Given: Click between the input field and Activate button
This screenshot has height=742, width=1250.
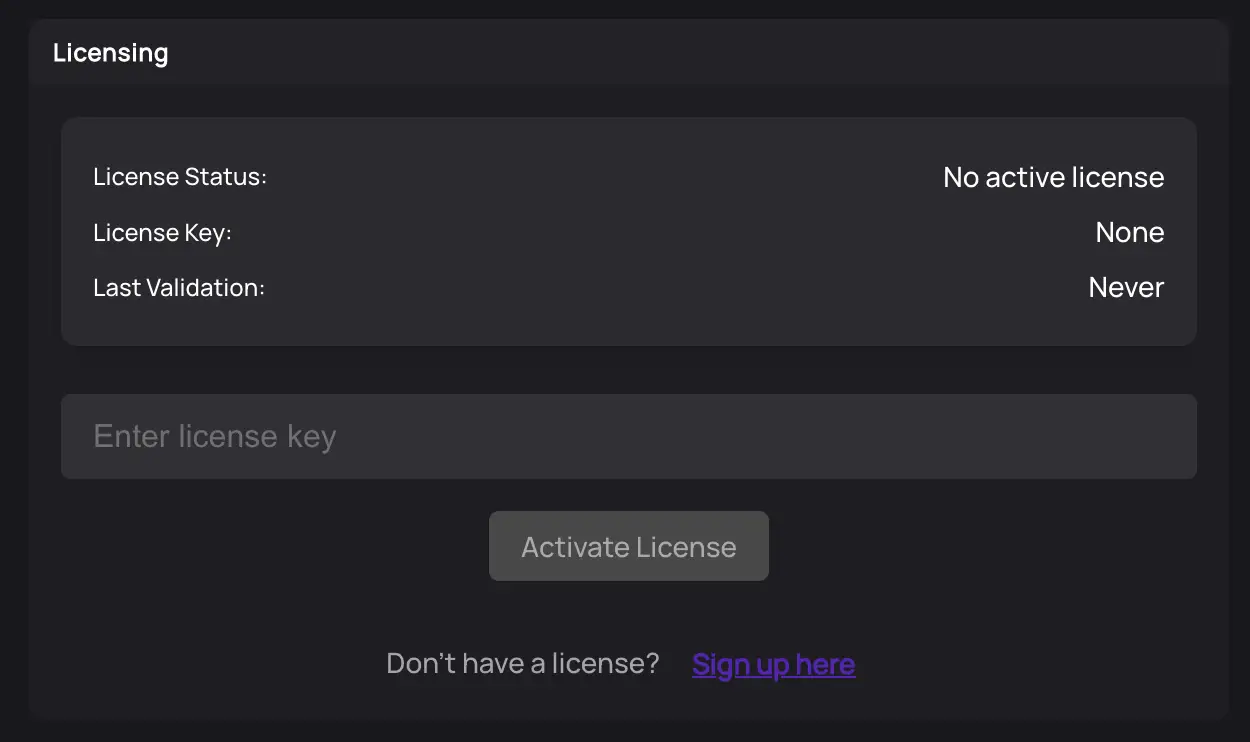Looking at the screenshot, I should tap(628, 495).
